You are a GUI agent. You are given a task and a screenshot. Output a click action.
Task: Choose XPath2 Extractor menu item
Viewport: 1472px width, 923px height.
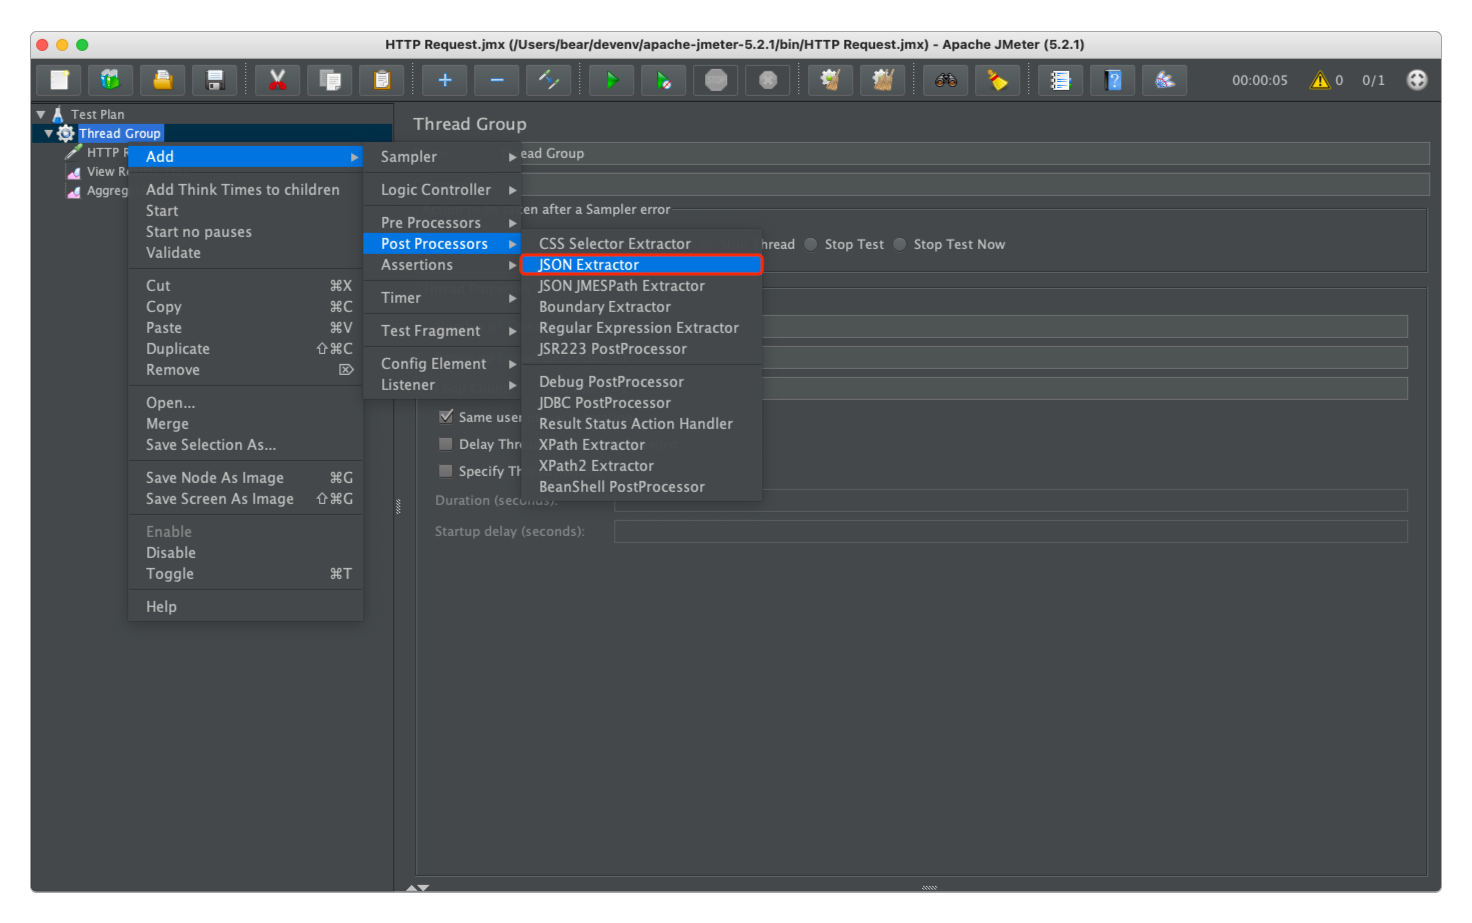click(642, 466)
